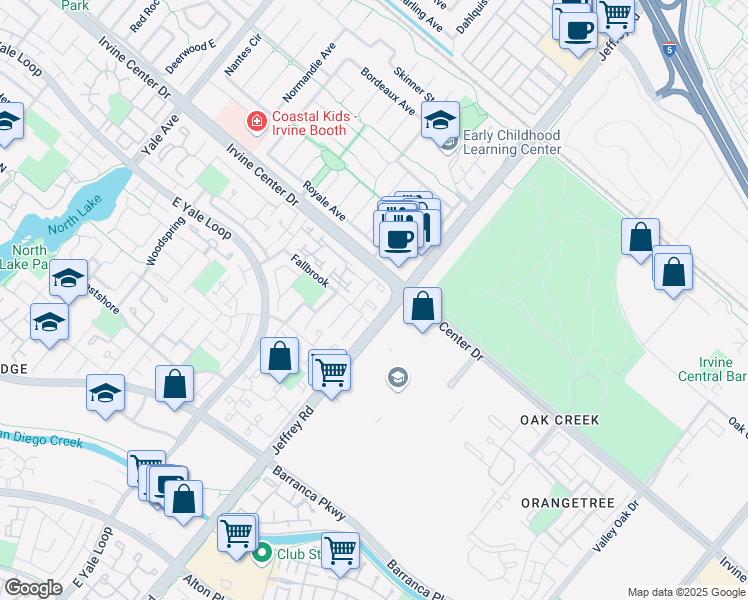Select grey university icon south of Center Dr

397,378
